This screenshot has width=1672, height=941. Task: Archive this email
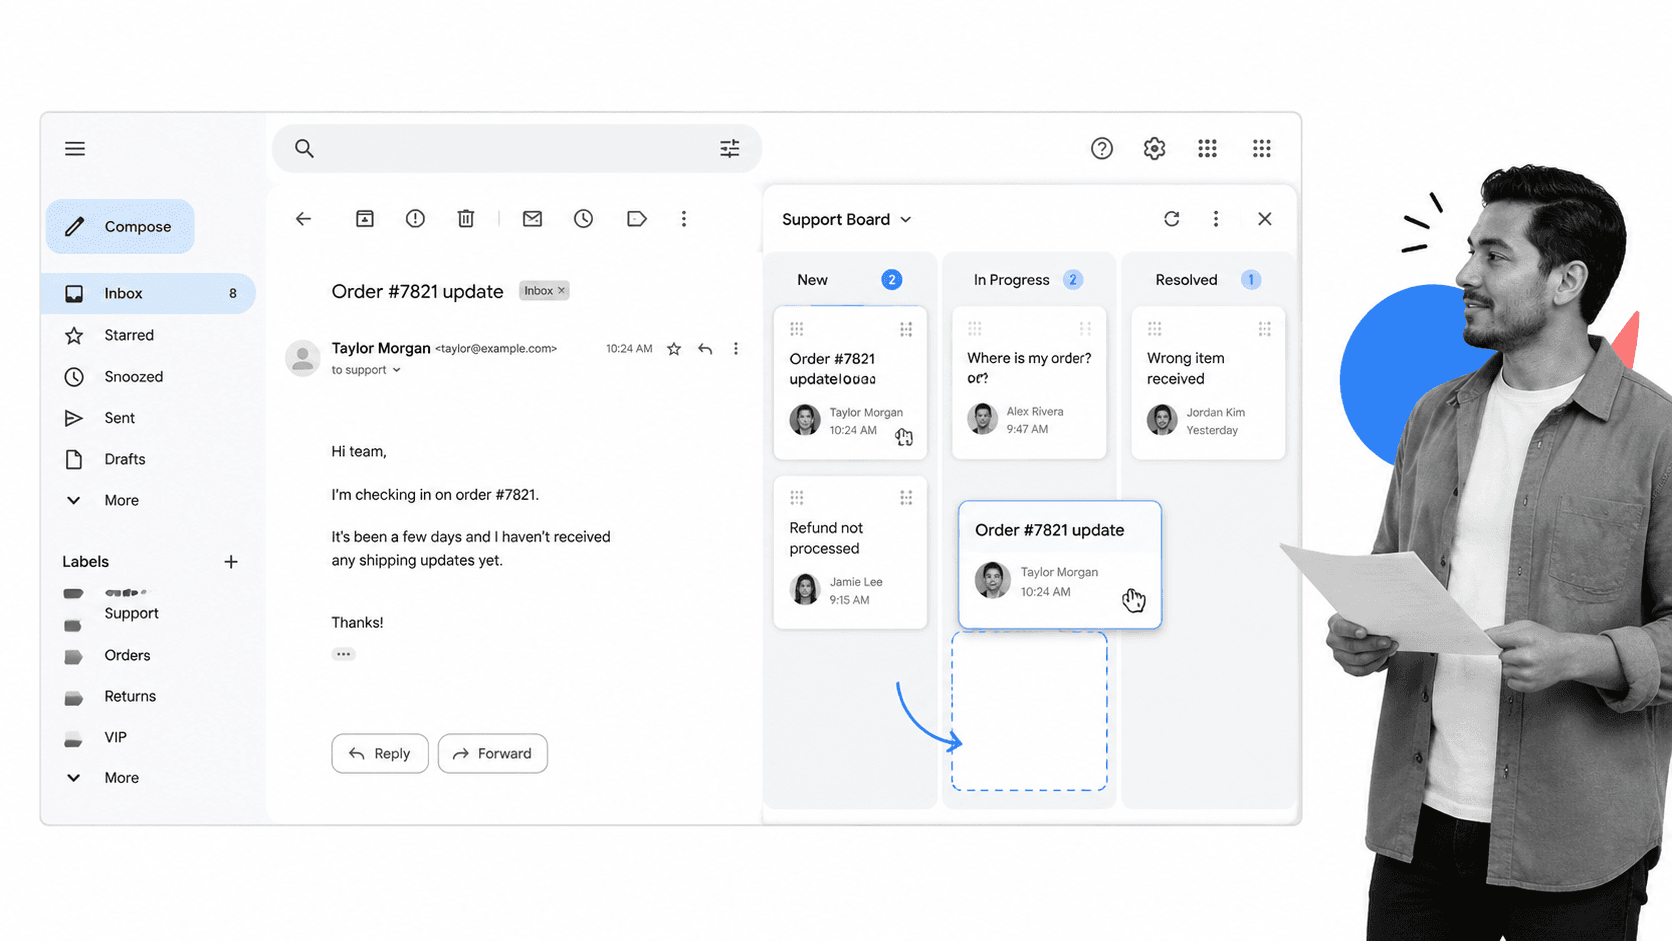[365, 219]
